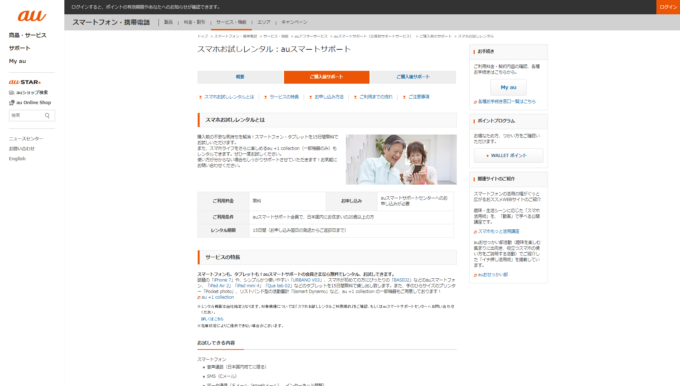Viewport: 680px width, 386px height.
Task: Open the iPhone 7 link in the text
Action: (x=221, y=280)
